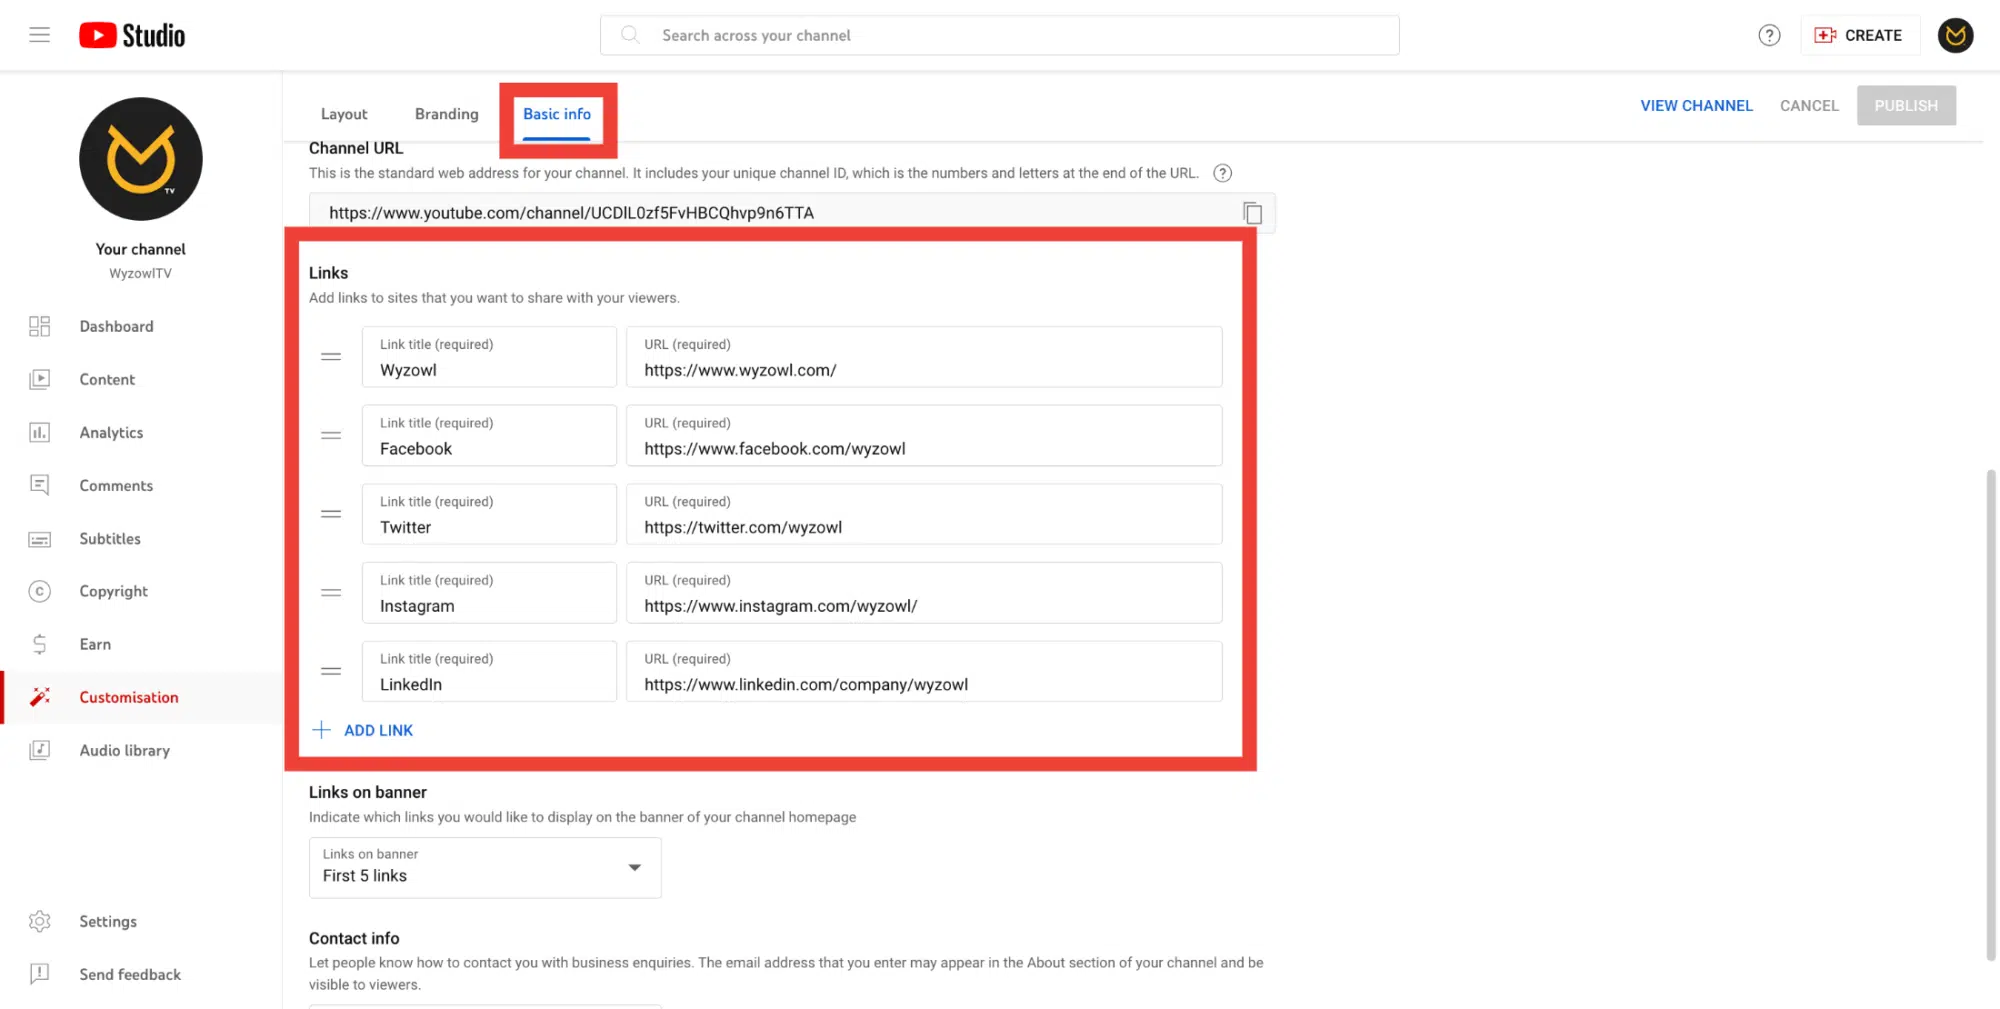Click the VIEW CHANNEL link
The height and width of the screenshot is (1009, 2000).
coord(1696,105)
